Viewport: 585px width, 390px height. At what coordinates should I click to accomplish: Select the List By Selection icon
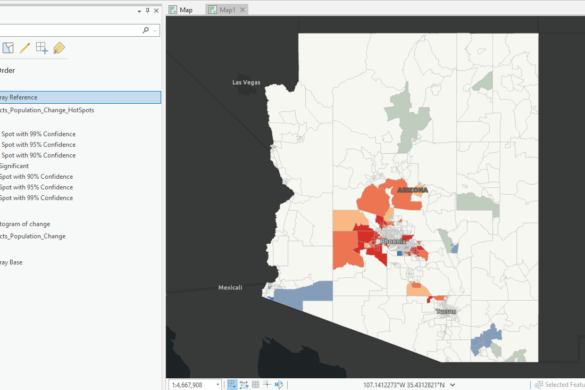pyautogui.click(x=8, y=48)
